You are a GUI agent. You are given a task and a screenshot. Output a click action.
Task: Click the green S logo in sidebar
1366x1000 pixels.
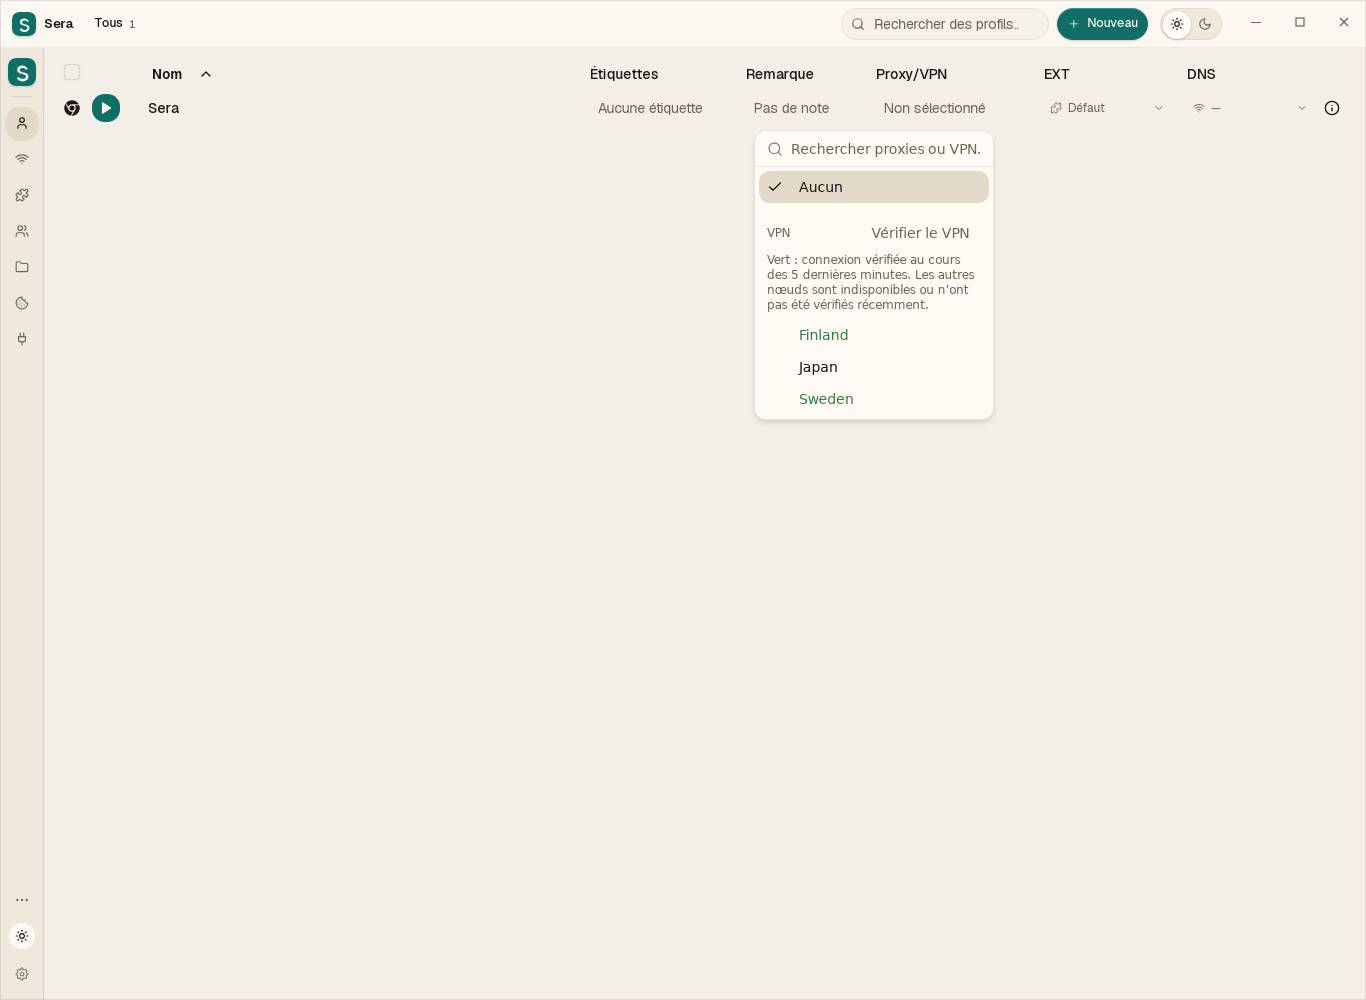coord(22,72)
